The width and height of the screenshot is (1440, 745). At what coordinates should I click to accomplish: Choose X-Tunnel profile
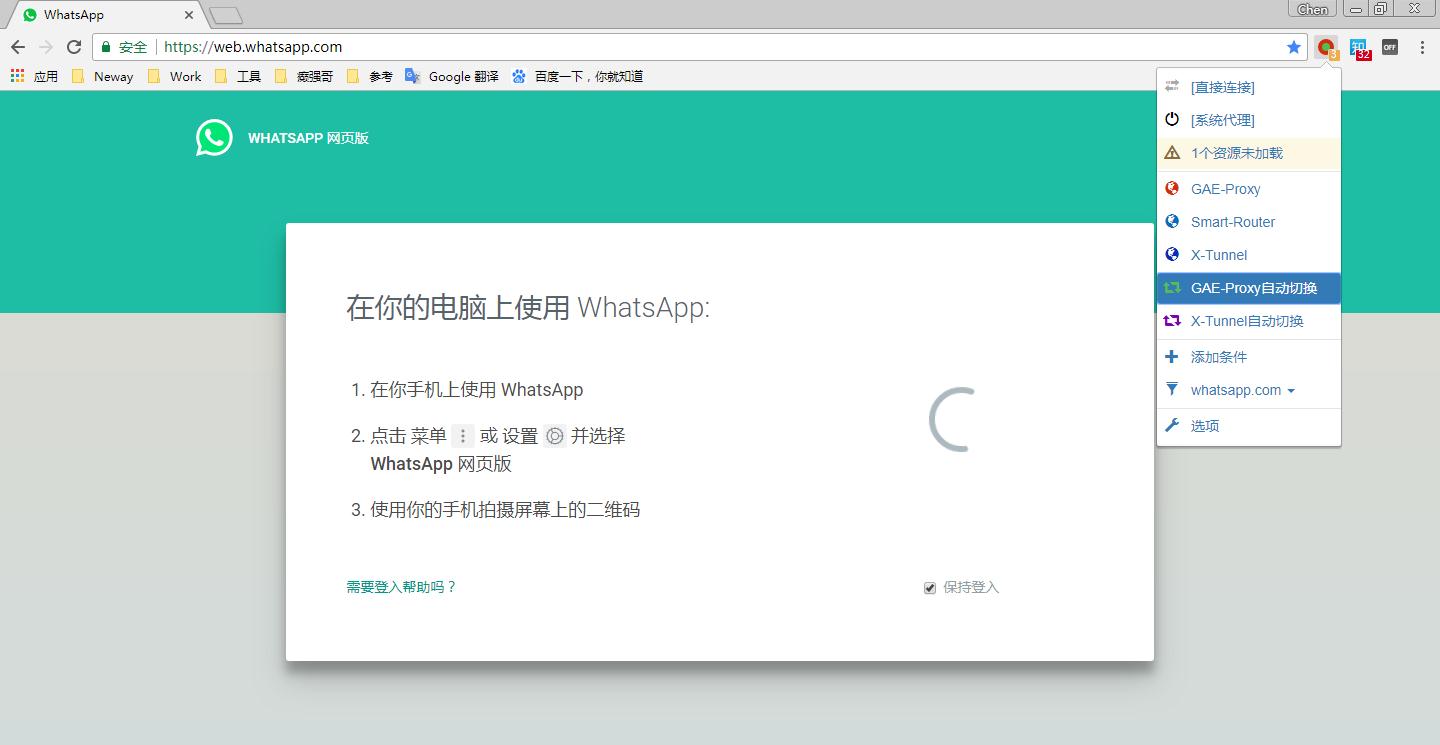(x=1248, y=255)
